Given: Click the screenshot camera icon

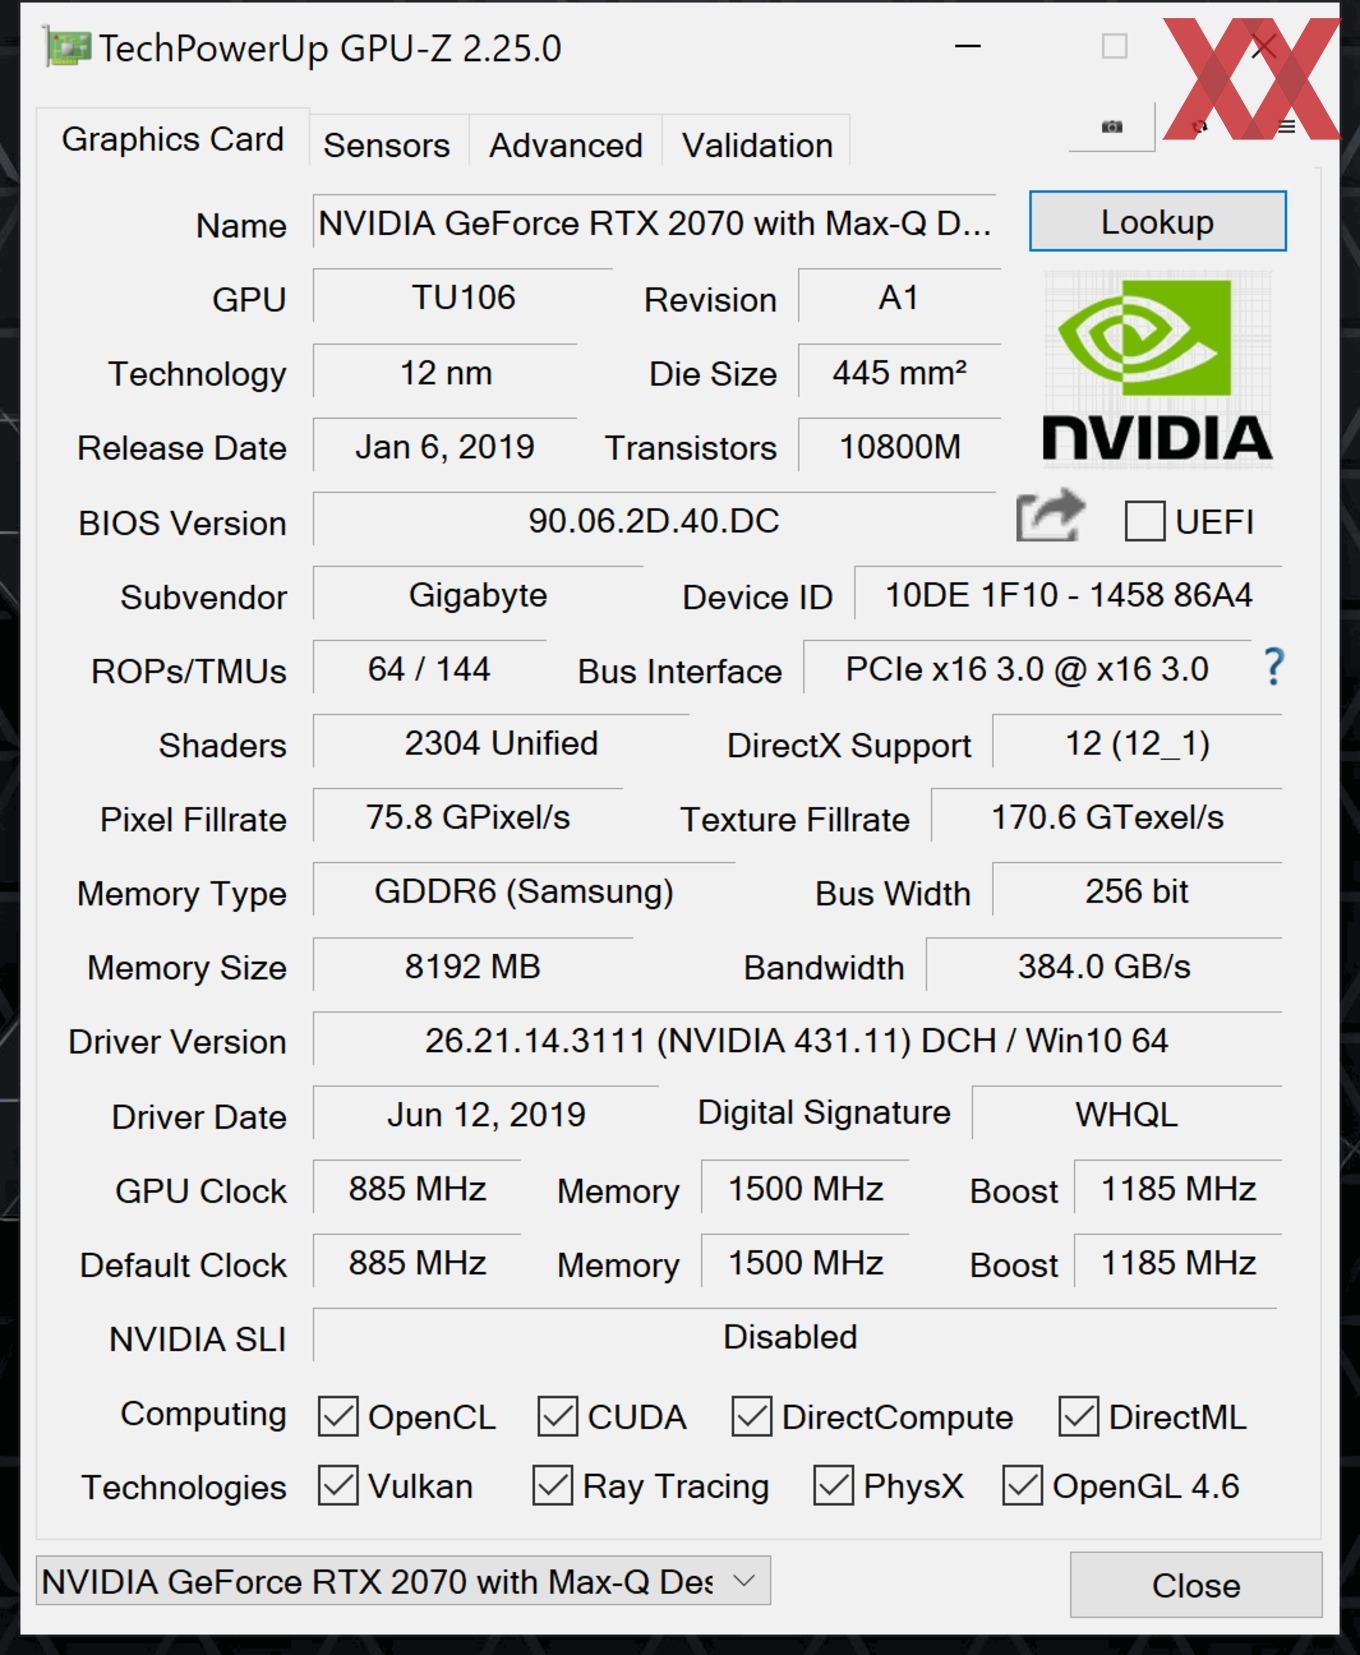Looking at the screenshot, I should coord(1111,127).
